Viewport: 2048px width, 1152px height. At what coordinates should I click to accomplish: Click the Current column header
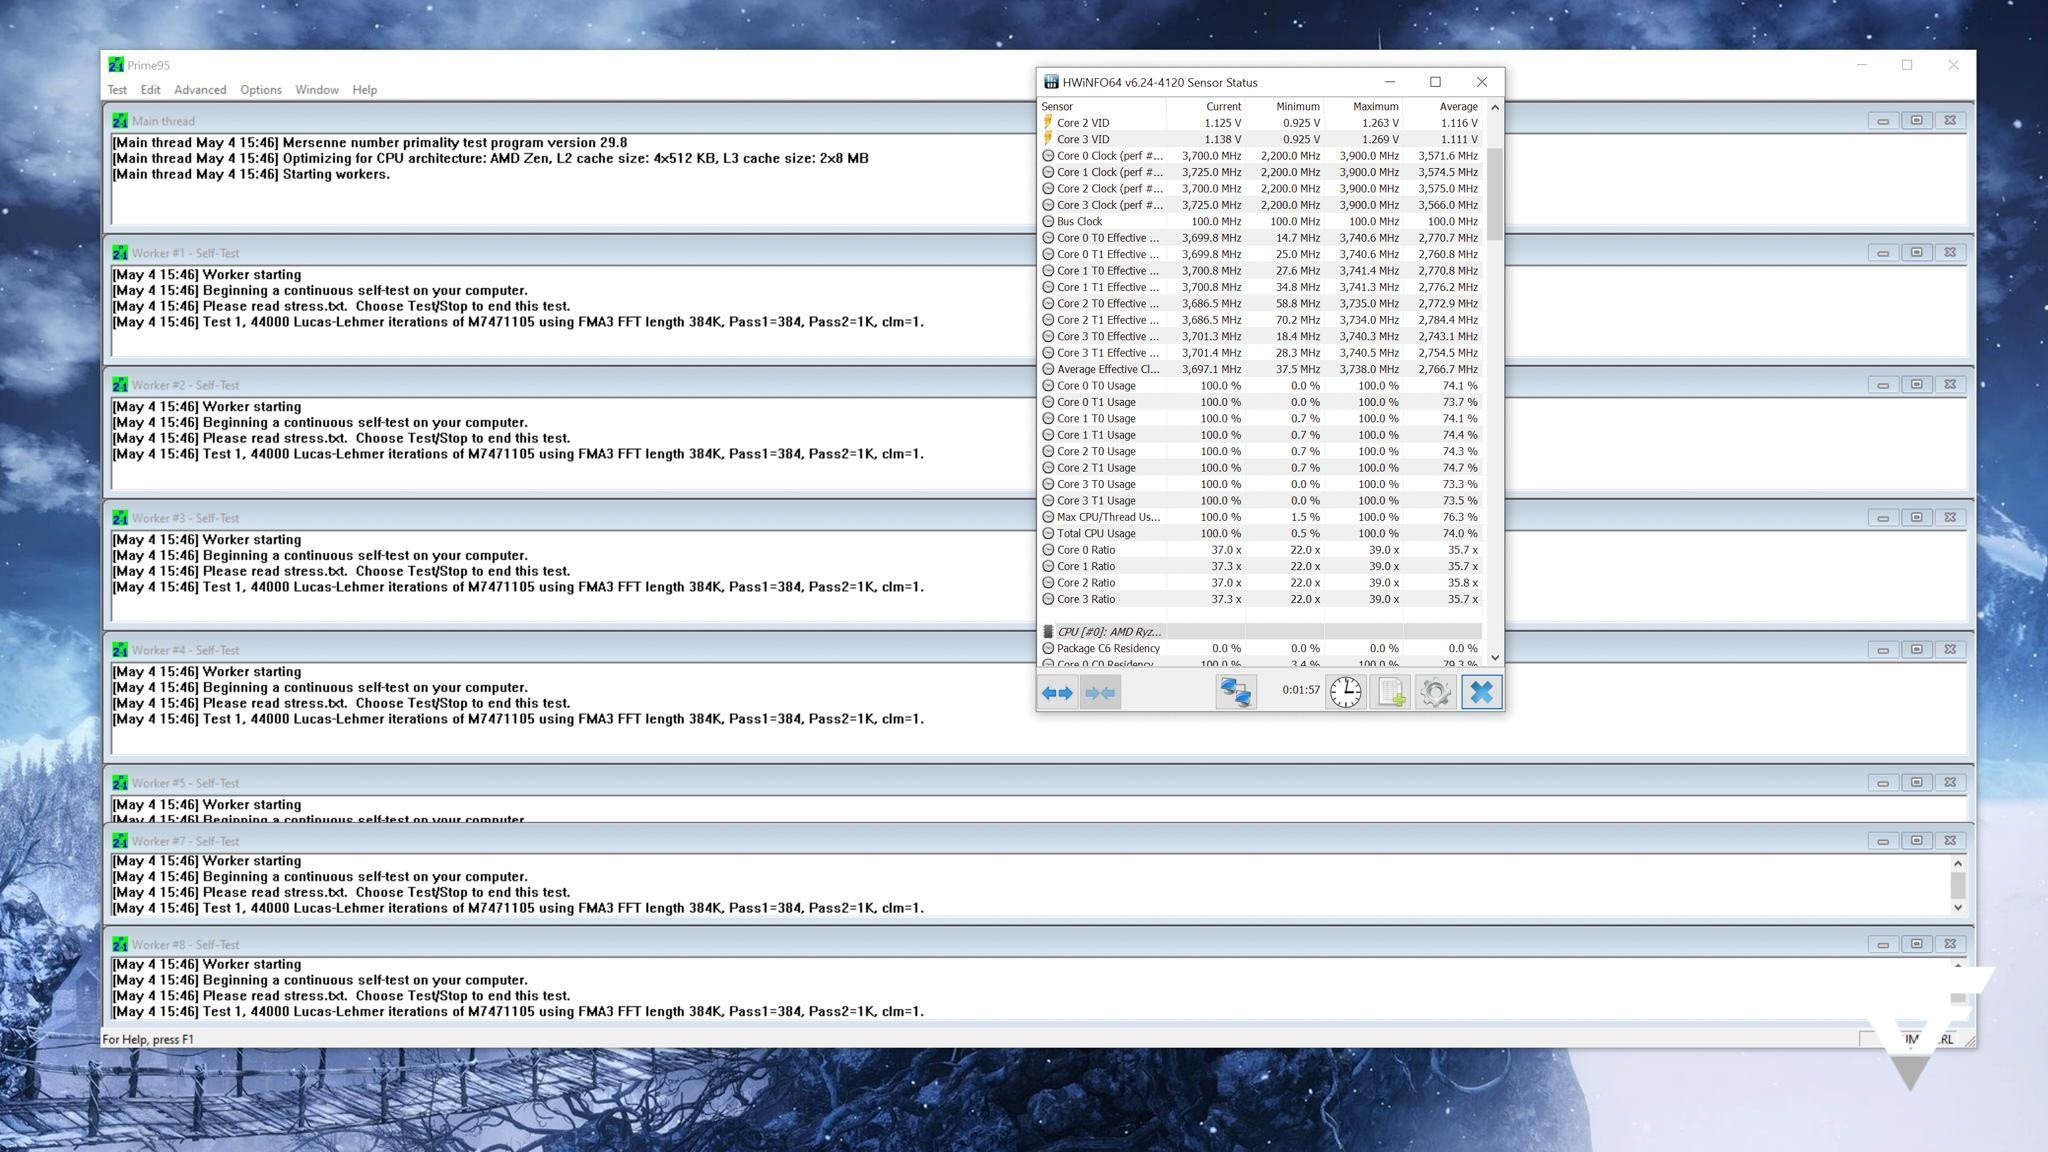(1206, 106)
